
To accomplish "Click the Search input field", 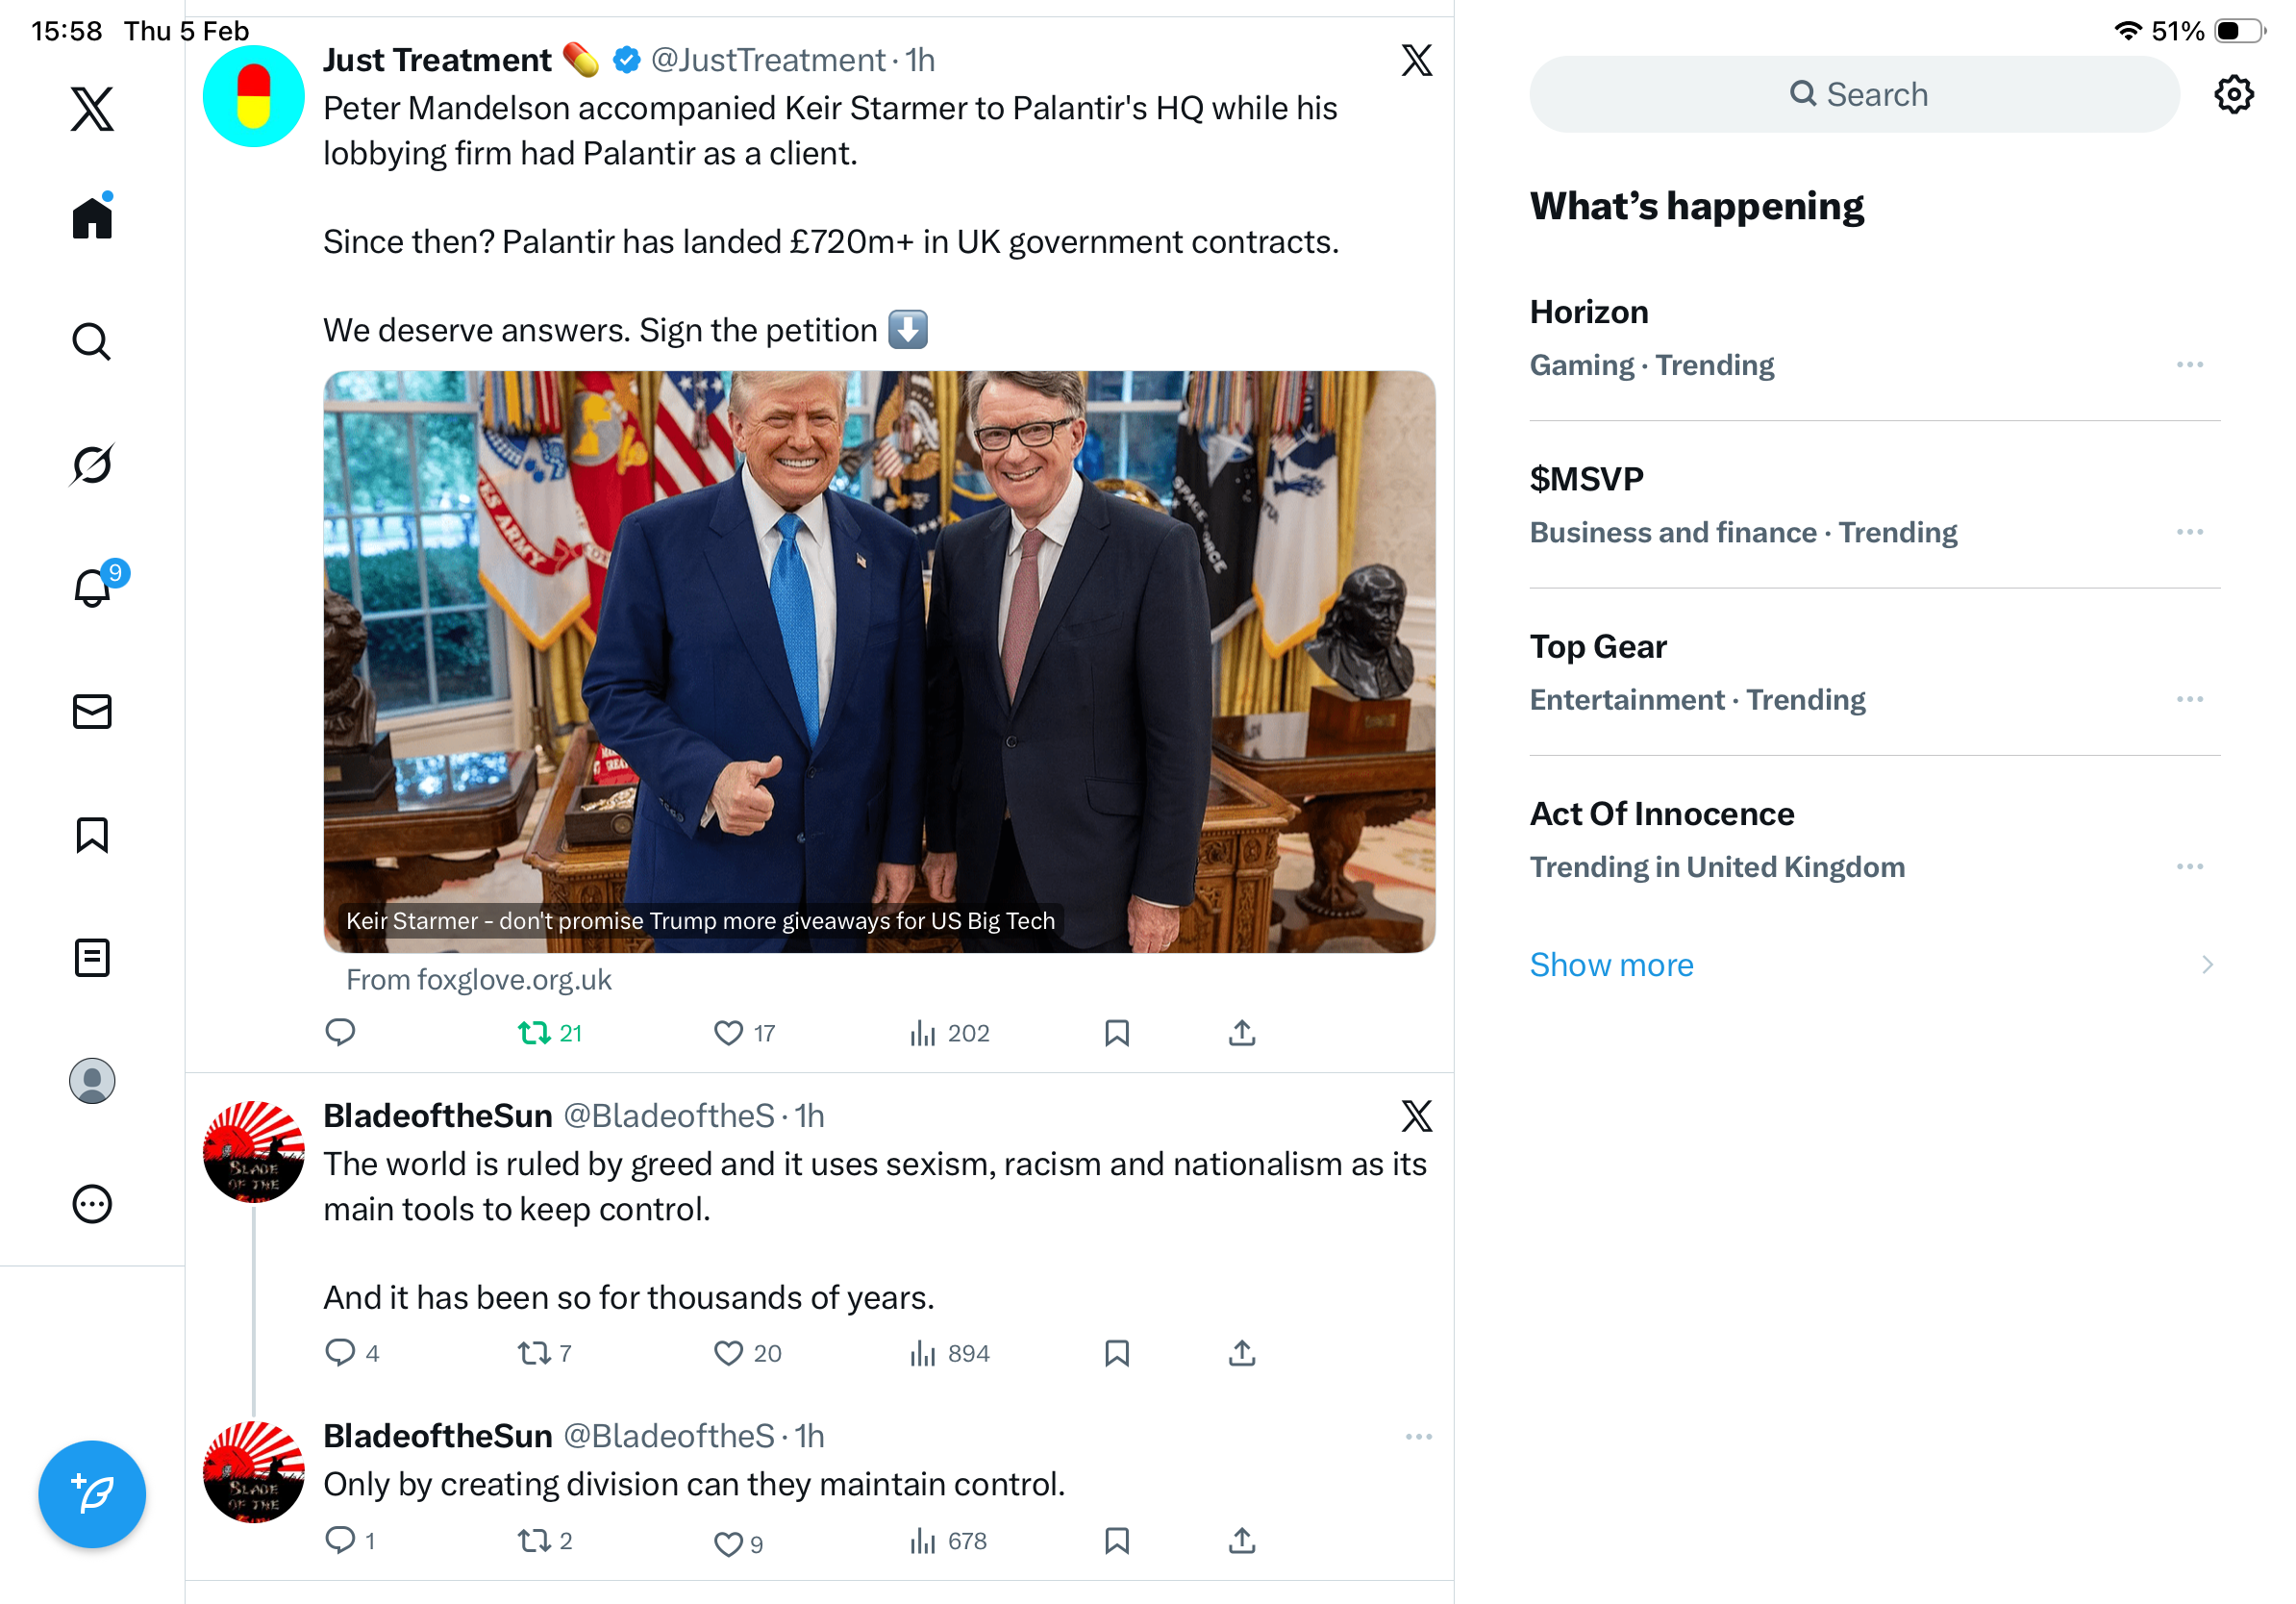I will [x=1854, y=95].
